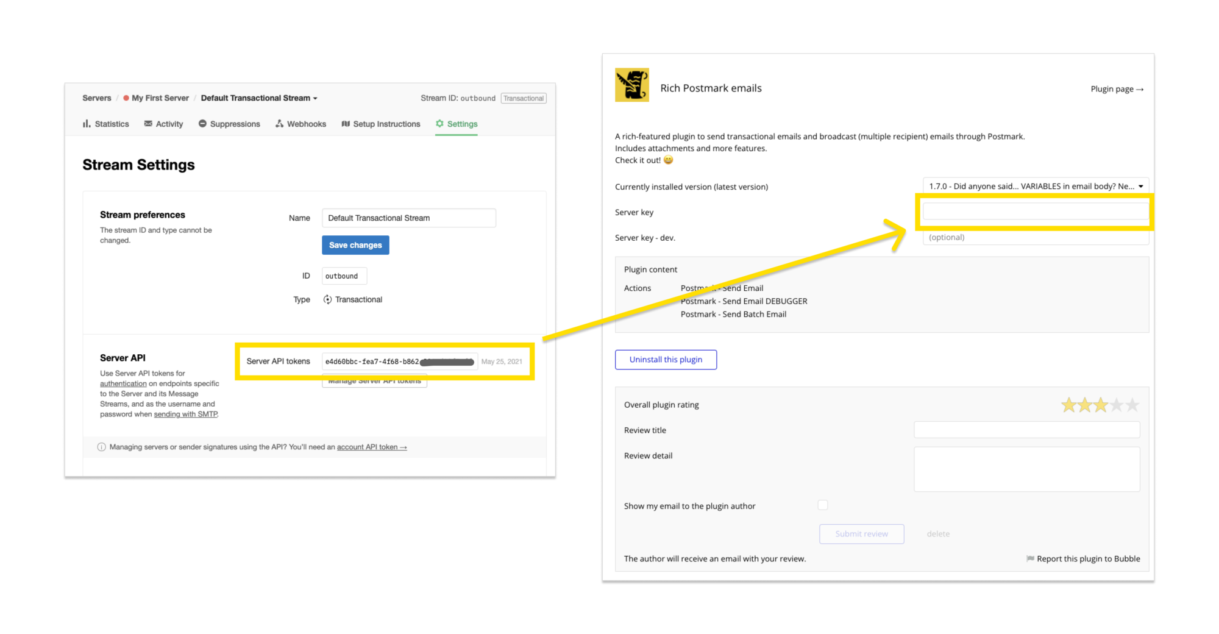Screen dimensions: 1219x634
Task: Expand the Default Transactional Stream dropdown
Action: tap(315, 98)
